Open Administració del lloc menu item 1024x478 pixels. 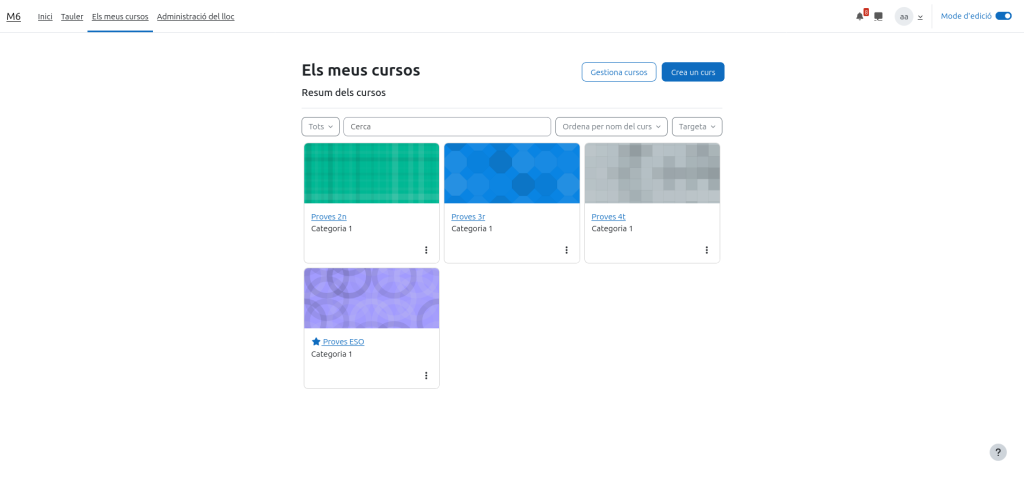(x=195, y=16)
